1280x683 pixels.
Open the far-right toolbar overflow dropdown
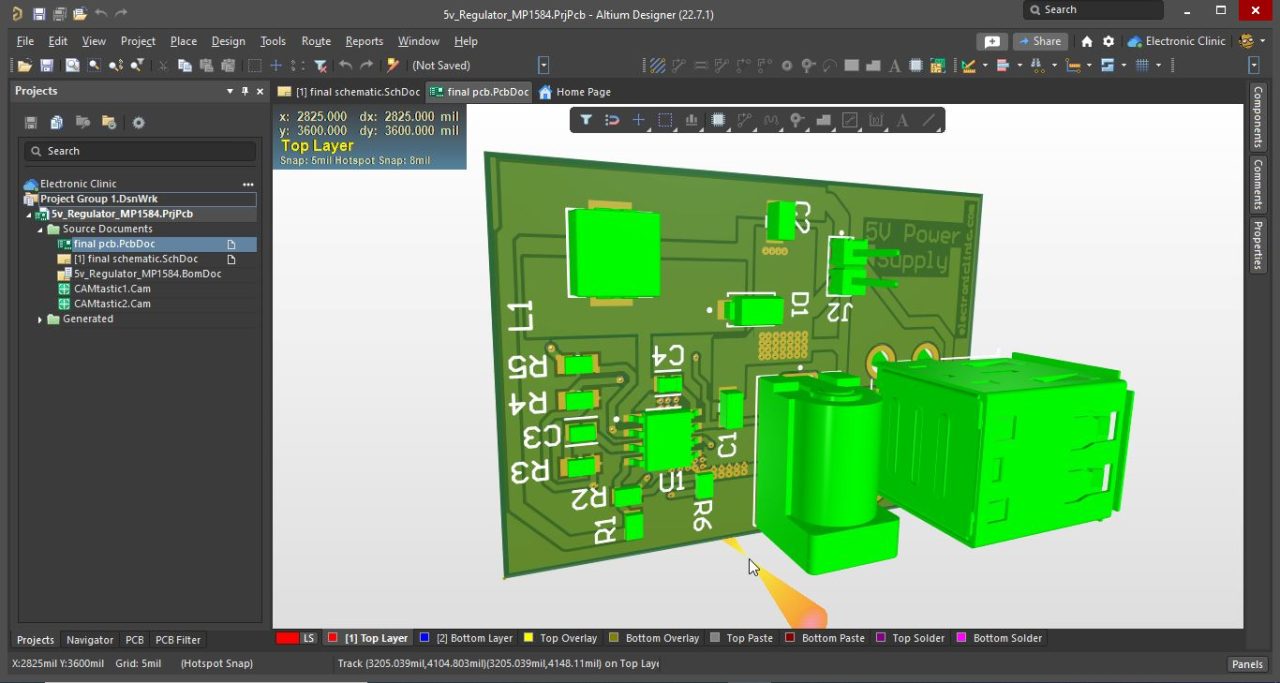point(1254,65)
